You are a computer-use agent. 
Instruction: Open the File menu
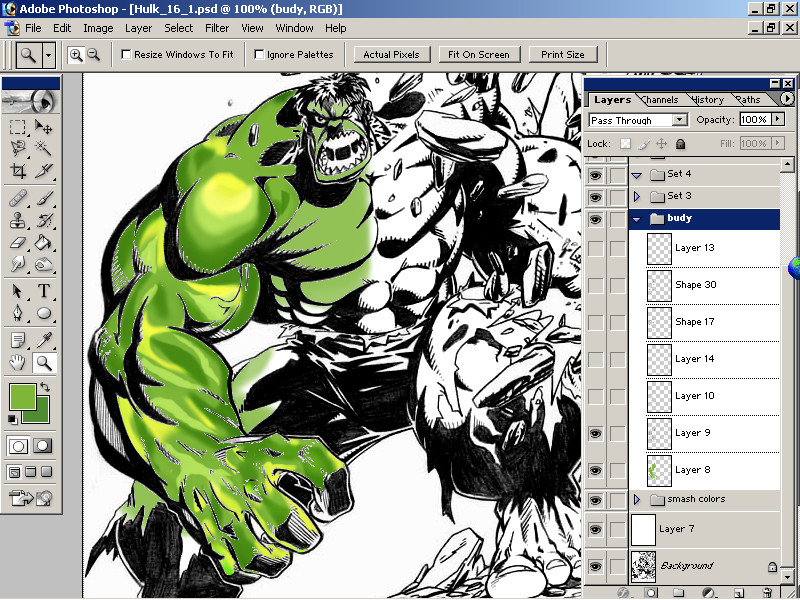33,28
